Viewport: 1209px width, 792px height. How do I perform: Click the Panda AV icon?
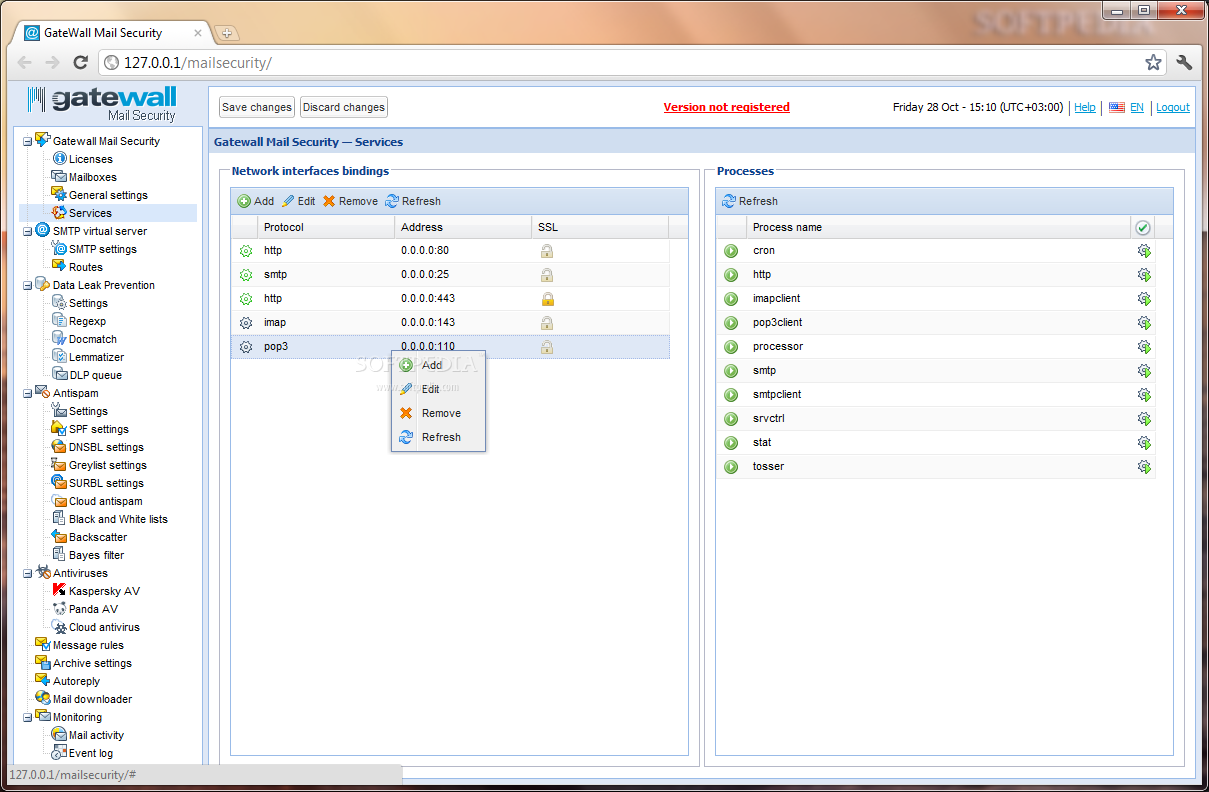tap(60, 608)
